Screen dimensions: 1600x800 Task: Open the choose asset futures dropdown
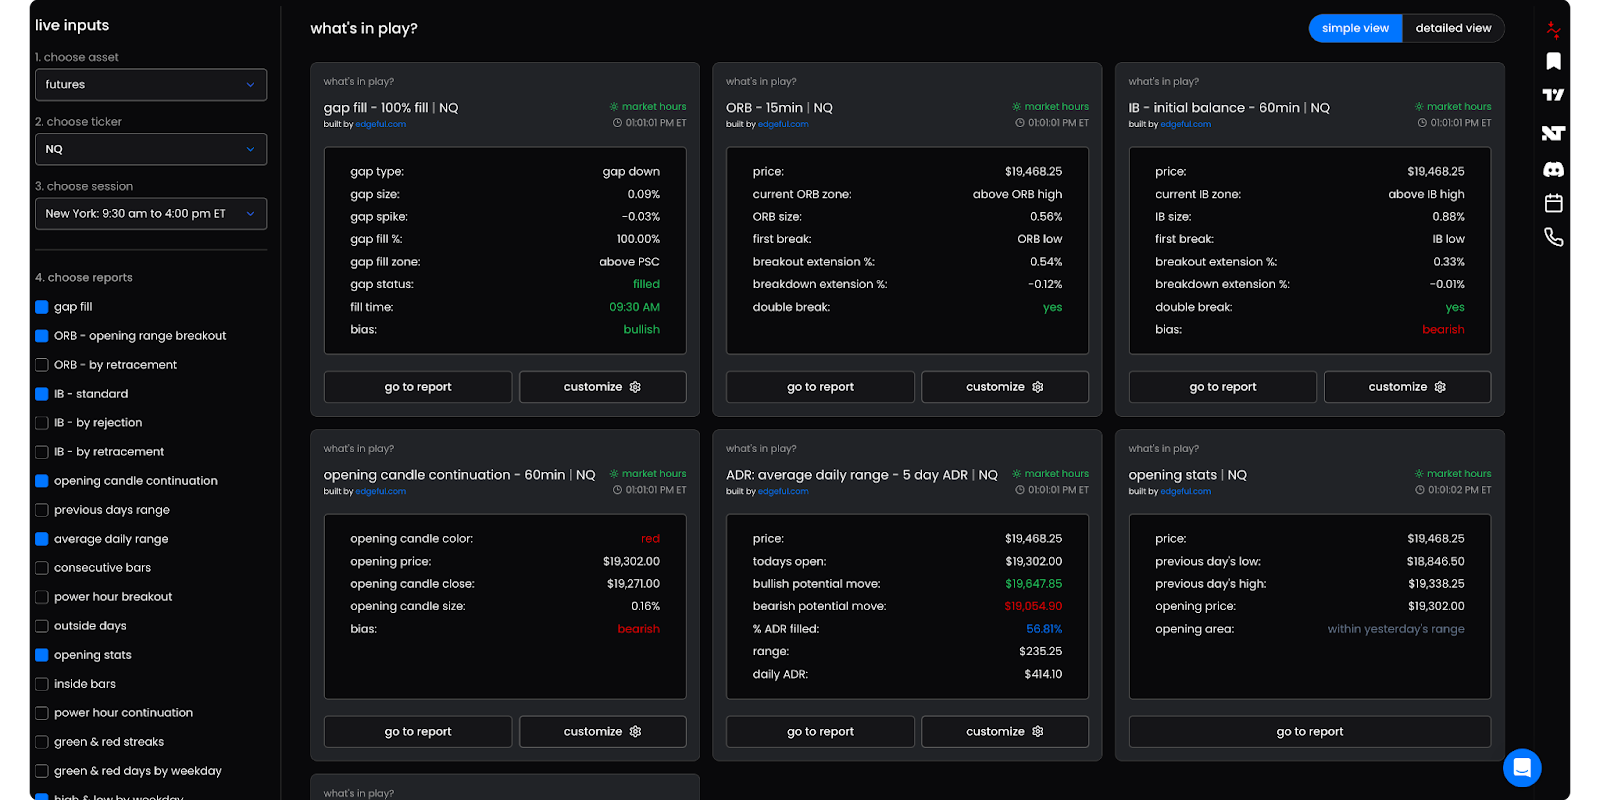click(151, 85)
